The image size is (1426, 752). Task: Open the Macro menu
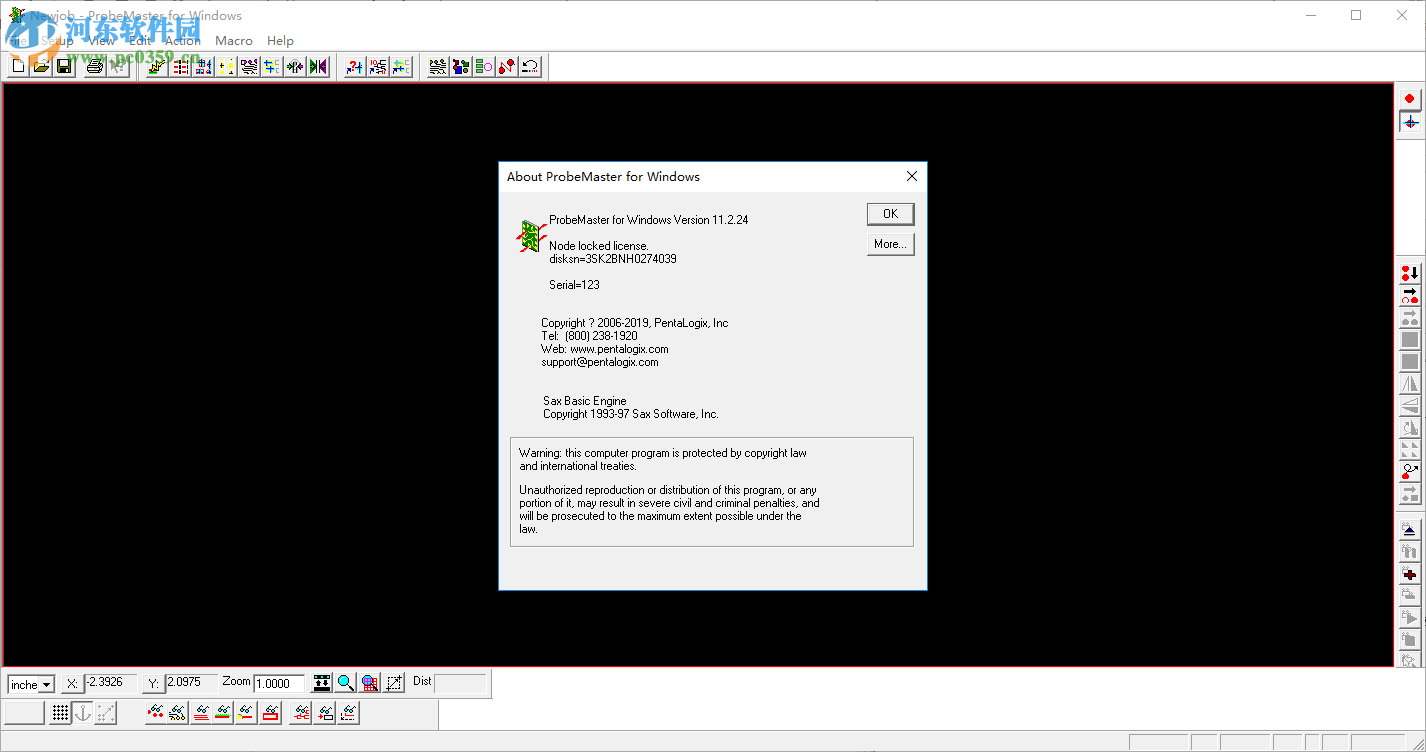[x=233, y=41]
